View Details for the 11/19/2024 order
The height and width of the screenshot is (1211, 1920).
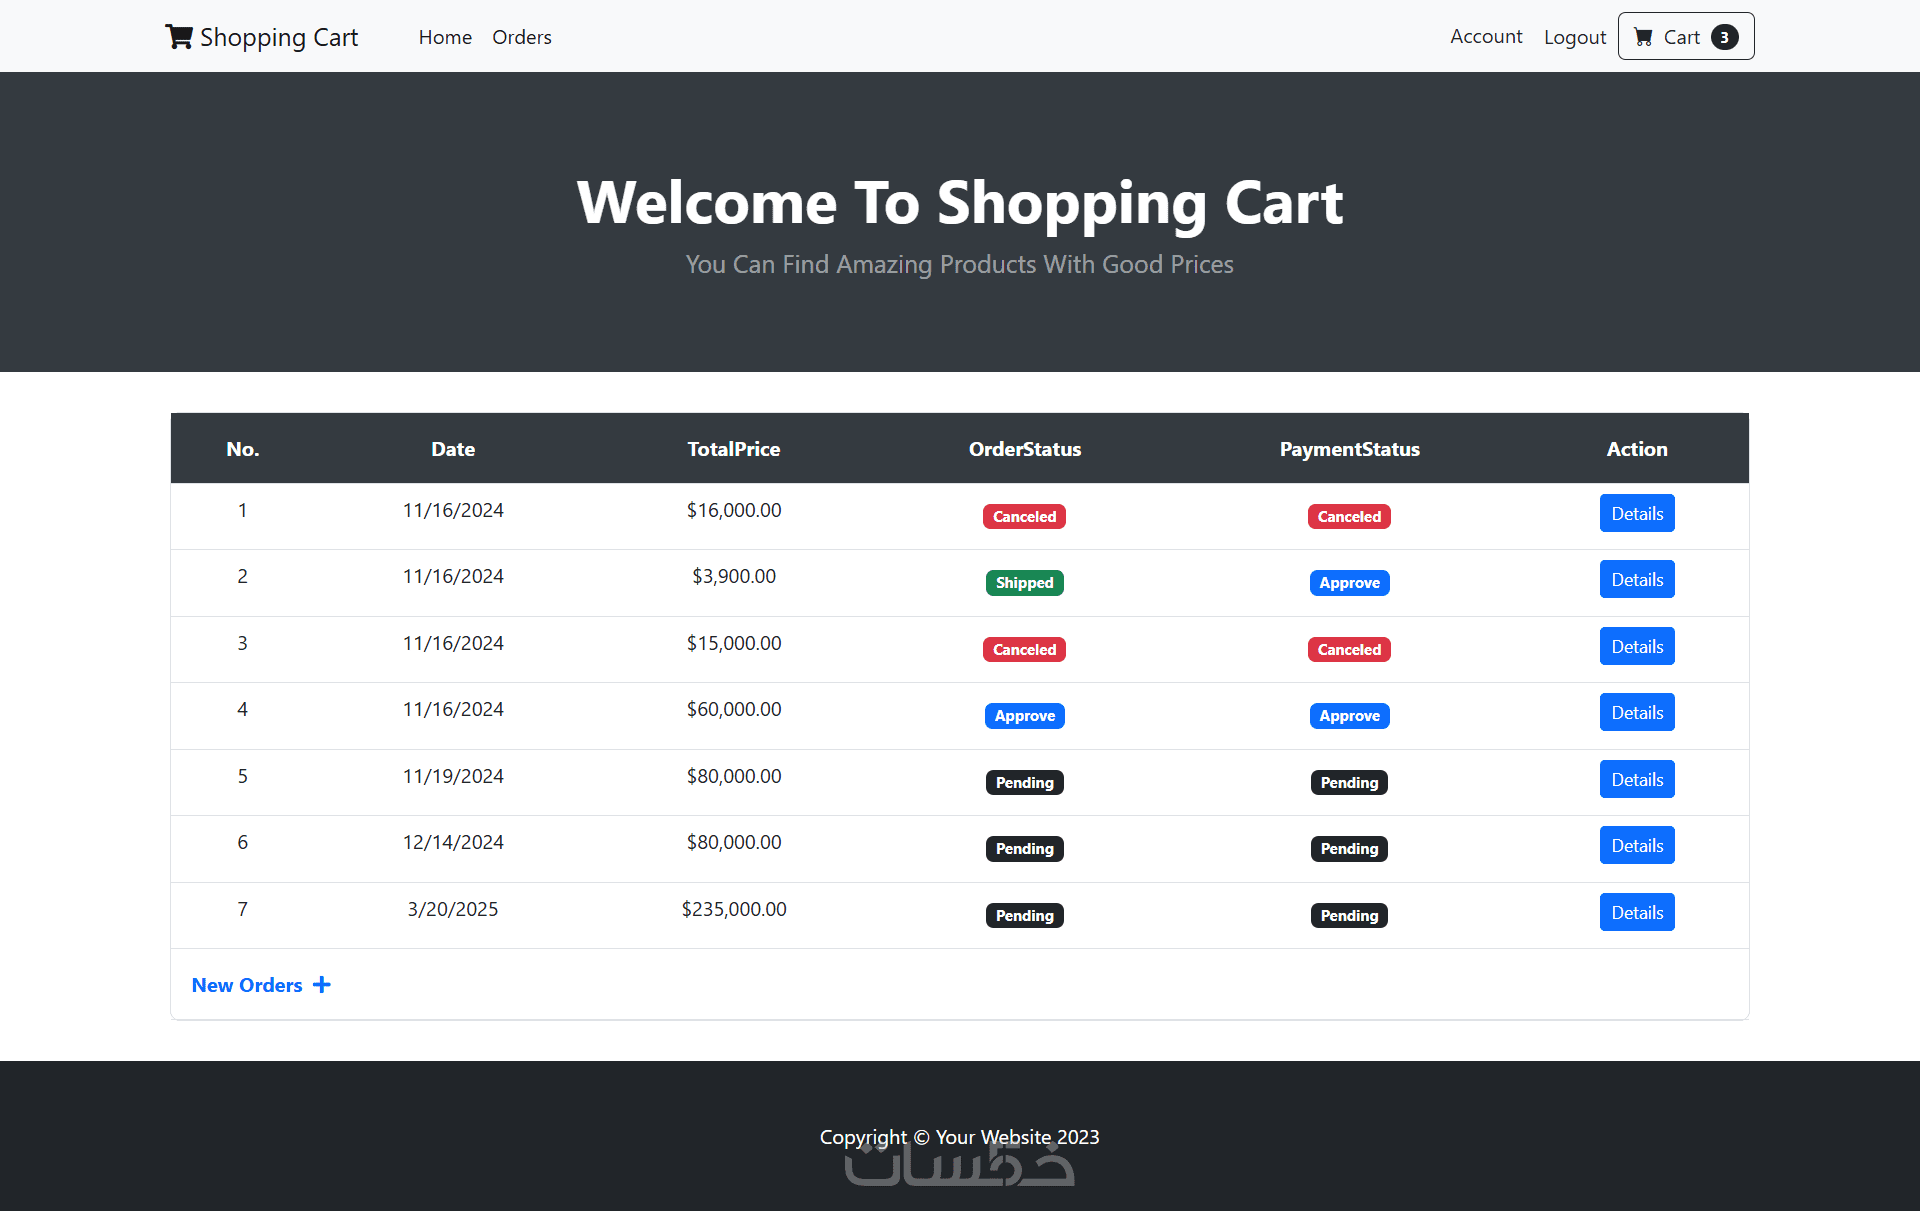click(1636, 779)
